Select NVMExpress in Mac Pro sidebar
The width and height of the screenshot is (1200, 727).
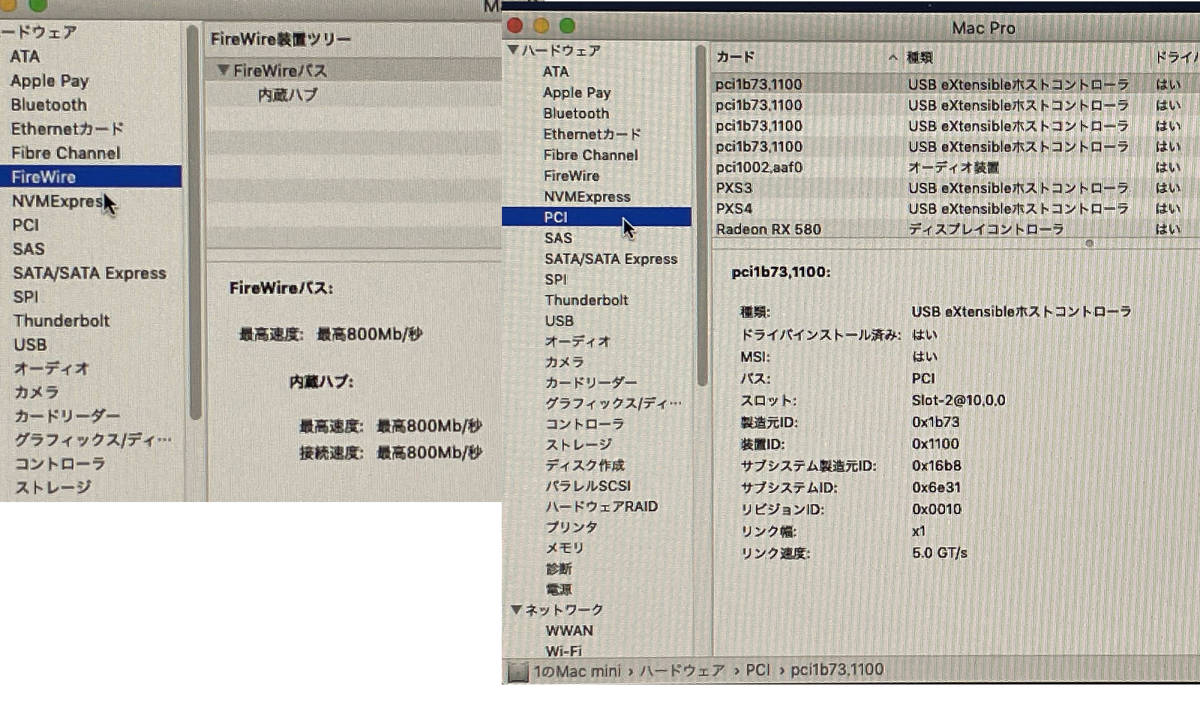tap(587, 197)
